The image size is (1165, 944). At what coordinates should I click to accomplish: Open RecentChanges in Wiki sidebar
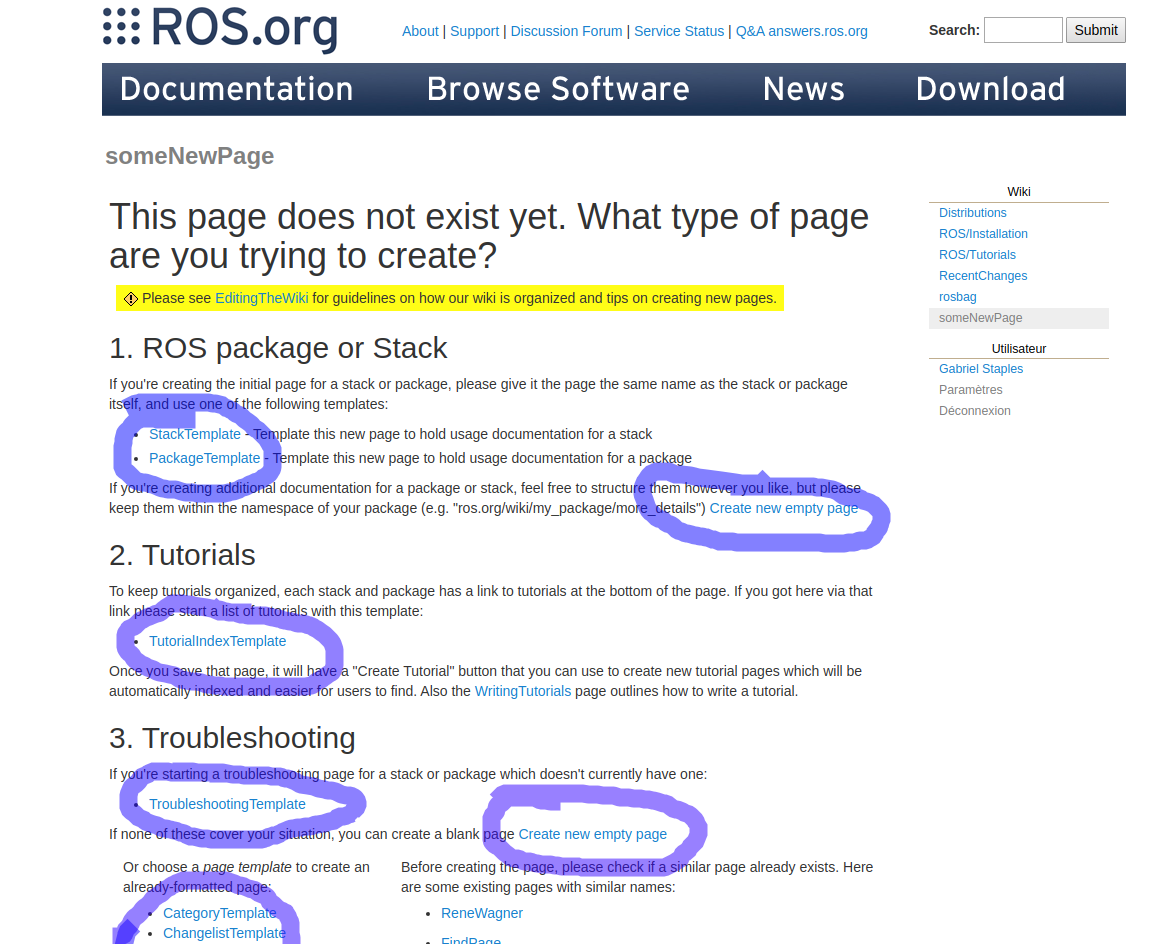983,276
